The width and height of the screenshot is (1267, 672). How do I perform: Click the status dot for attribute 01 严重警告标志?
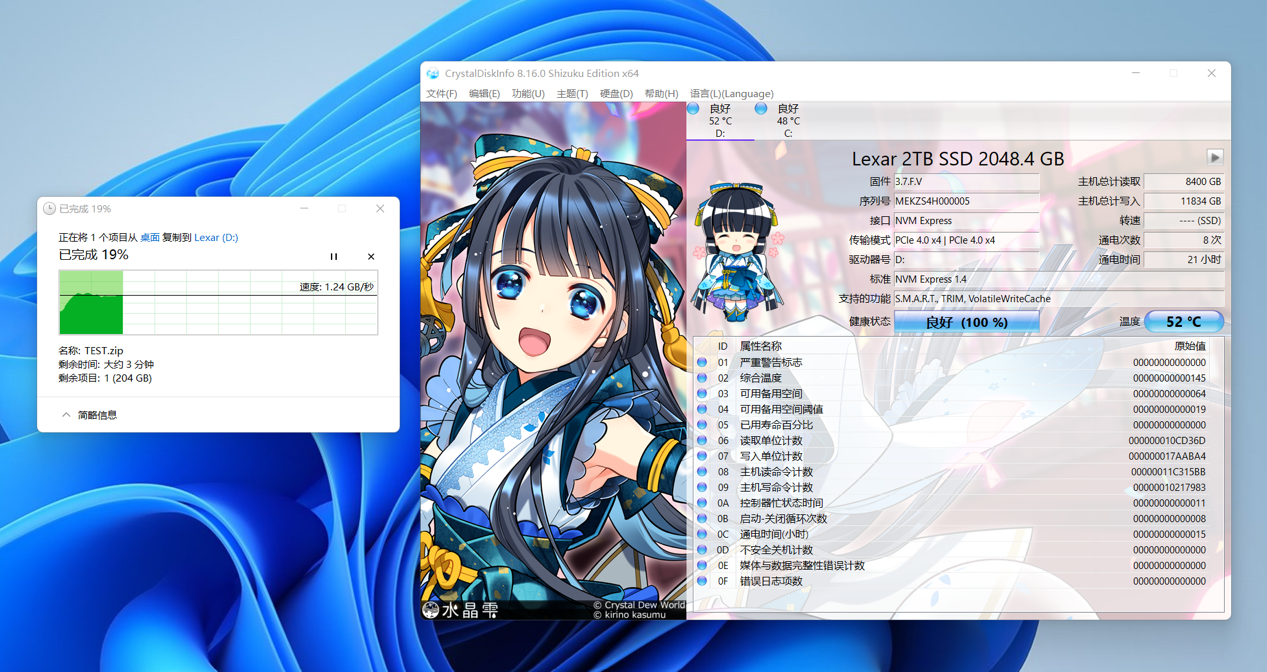click(x=702, y=363)
